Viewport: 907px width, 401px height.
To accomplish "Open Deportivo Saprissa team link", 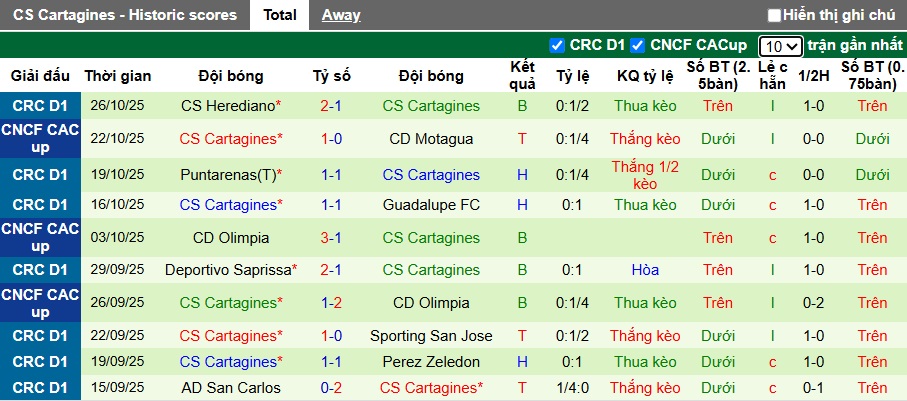I will 227,270.
